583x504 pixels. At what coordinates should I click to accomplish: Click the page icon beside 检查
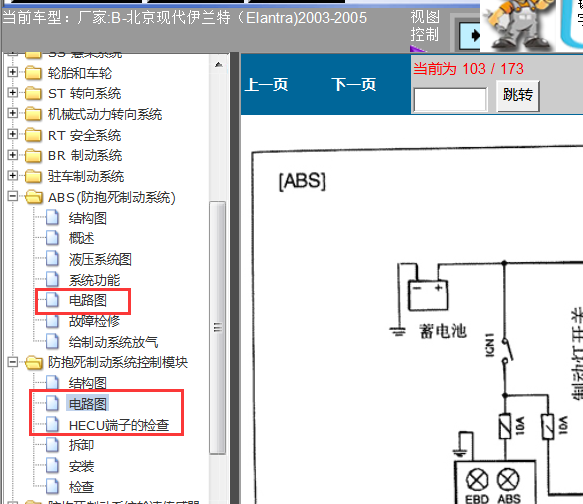(x=52, y=487)
